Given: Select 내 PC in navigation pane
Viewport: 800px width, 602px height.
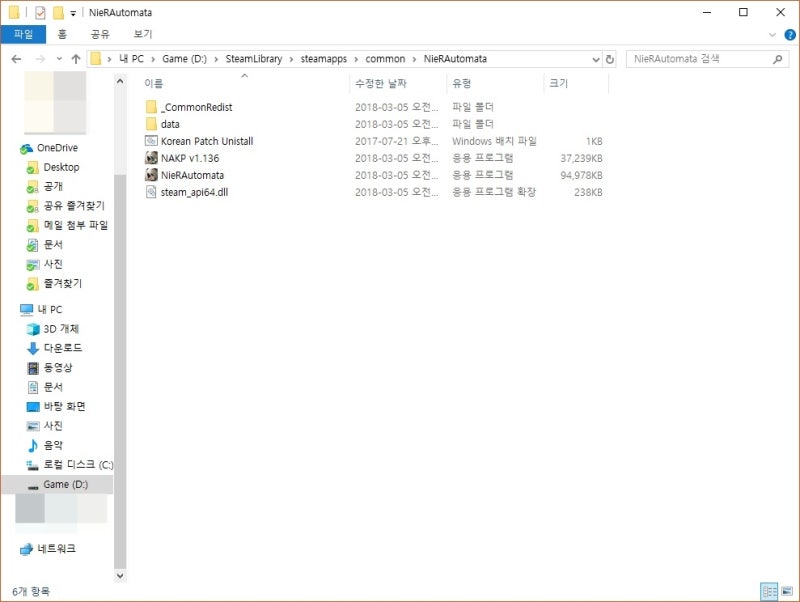Looking at the screenshot, I should click(49, 310).
